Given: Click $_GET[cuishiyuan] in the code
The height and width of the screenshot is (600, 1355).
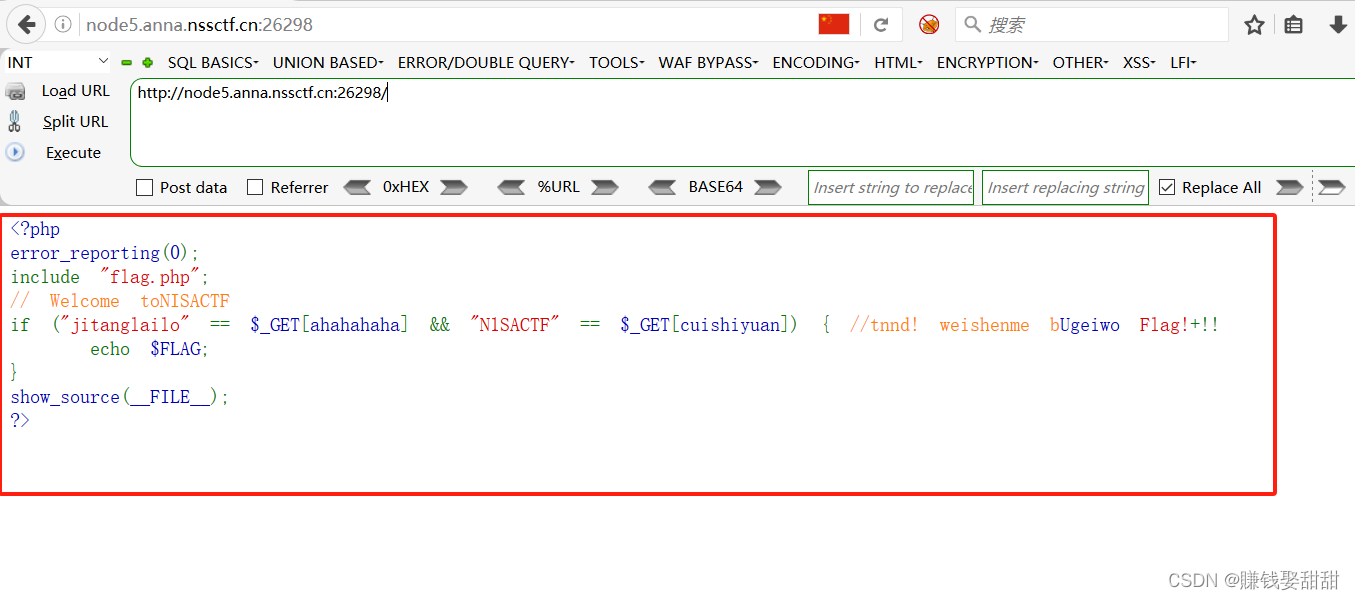Looking at the screenshot, I should (x=709, y=325).
